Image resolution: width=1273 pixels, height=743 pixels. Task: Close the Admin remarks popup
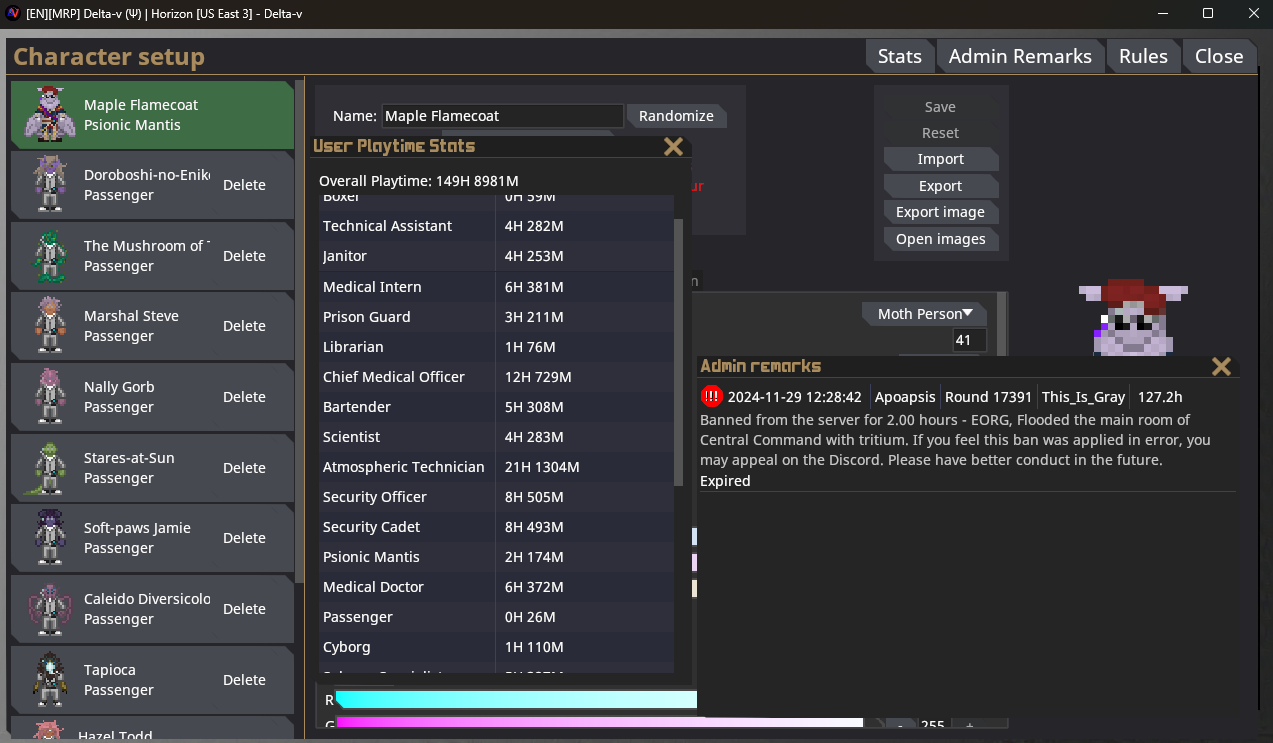pos(1221,366)
